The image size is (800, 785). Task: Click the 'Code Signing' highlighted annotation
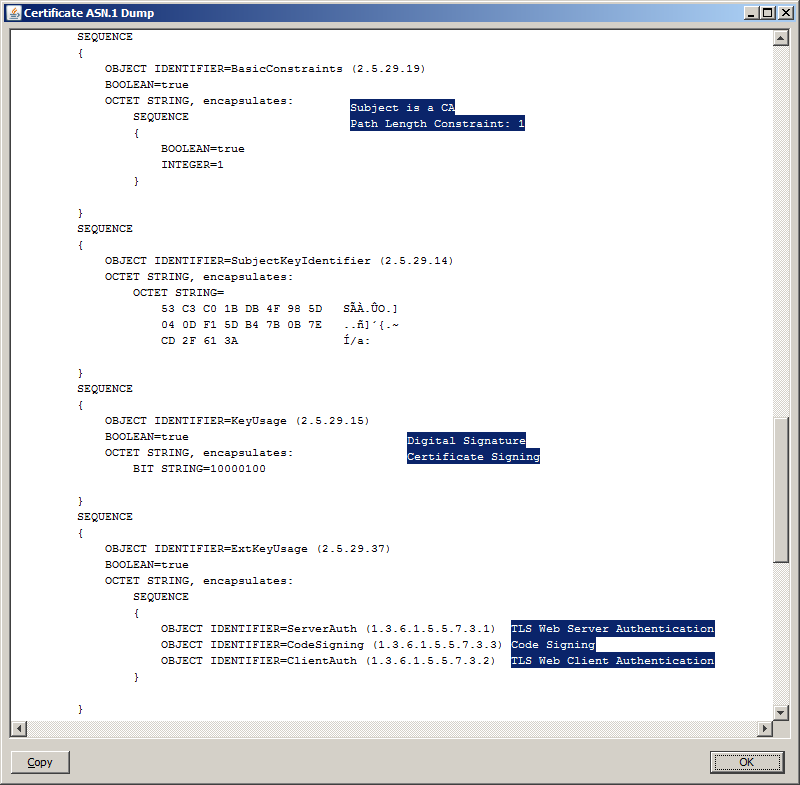point(553,645)
